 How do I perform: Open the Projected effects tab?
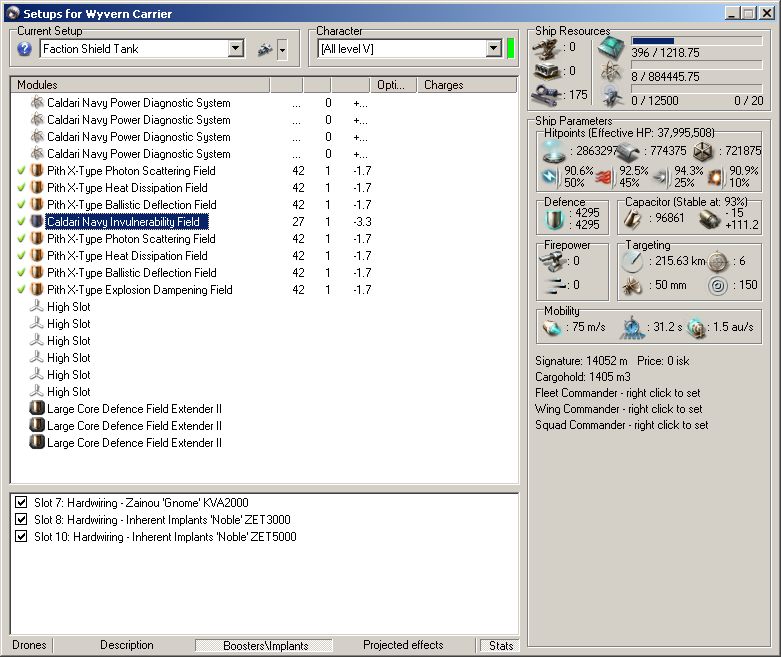(403, 645)
